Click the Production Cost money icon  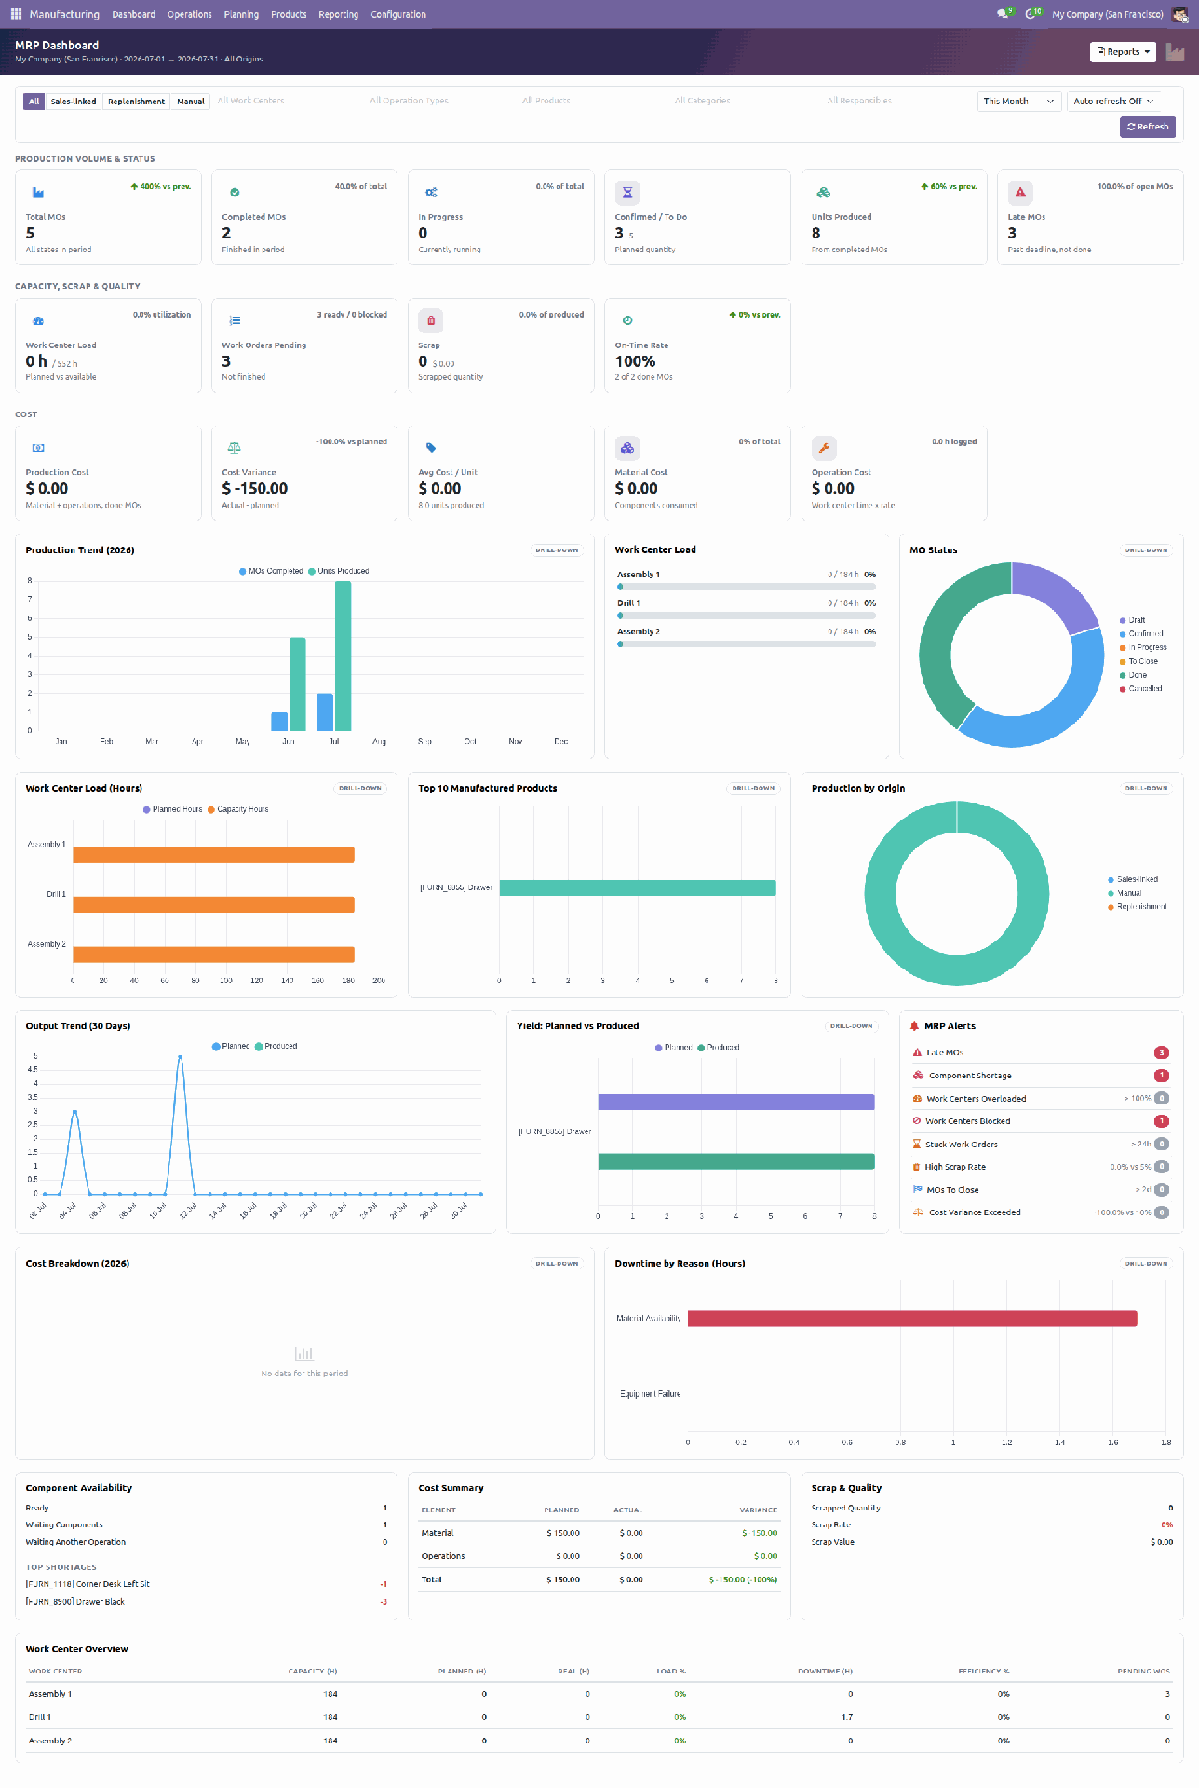(38, 448)
